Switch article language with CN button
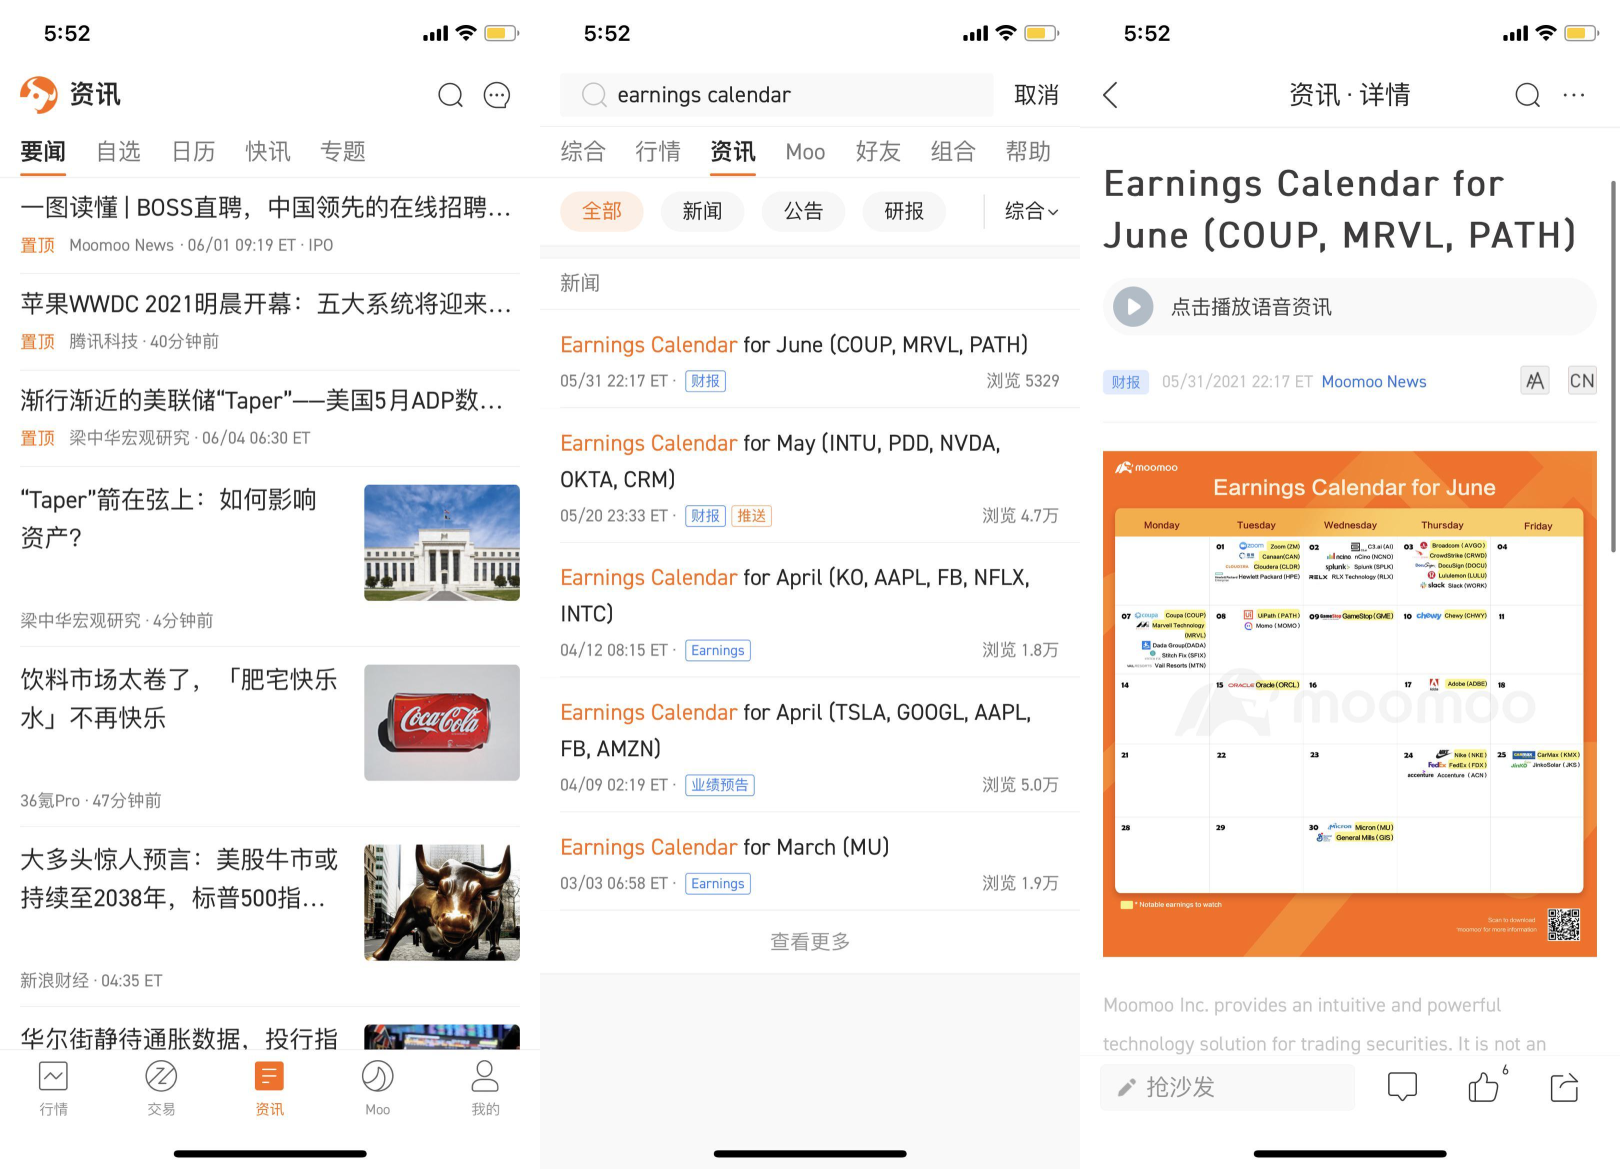Image resolution: width=1620 pixels, height=1169 pixels. point(1582,380)
